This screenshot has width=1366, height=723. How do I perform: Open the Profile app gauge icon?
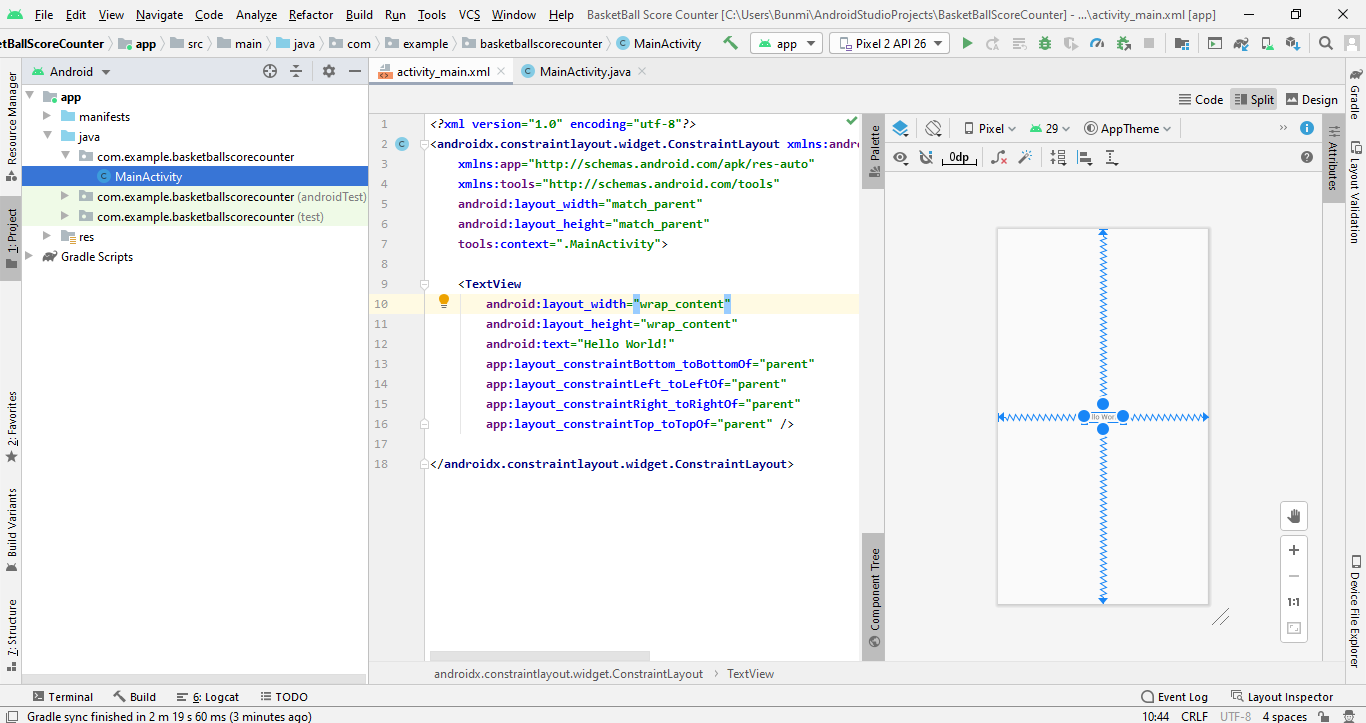(1097, 43)
